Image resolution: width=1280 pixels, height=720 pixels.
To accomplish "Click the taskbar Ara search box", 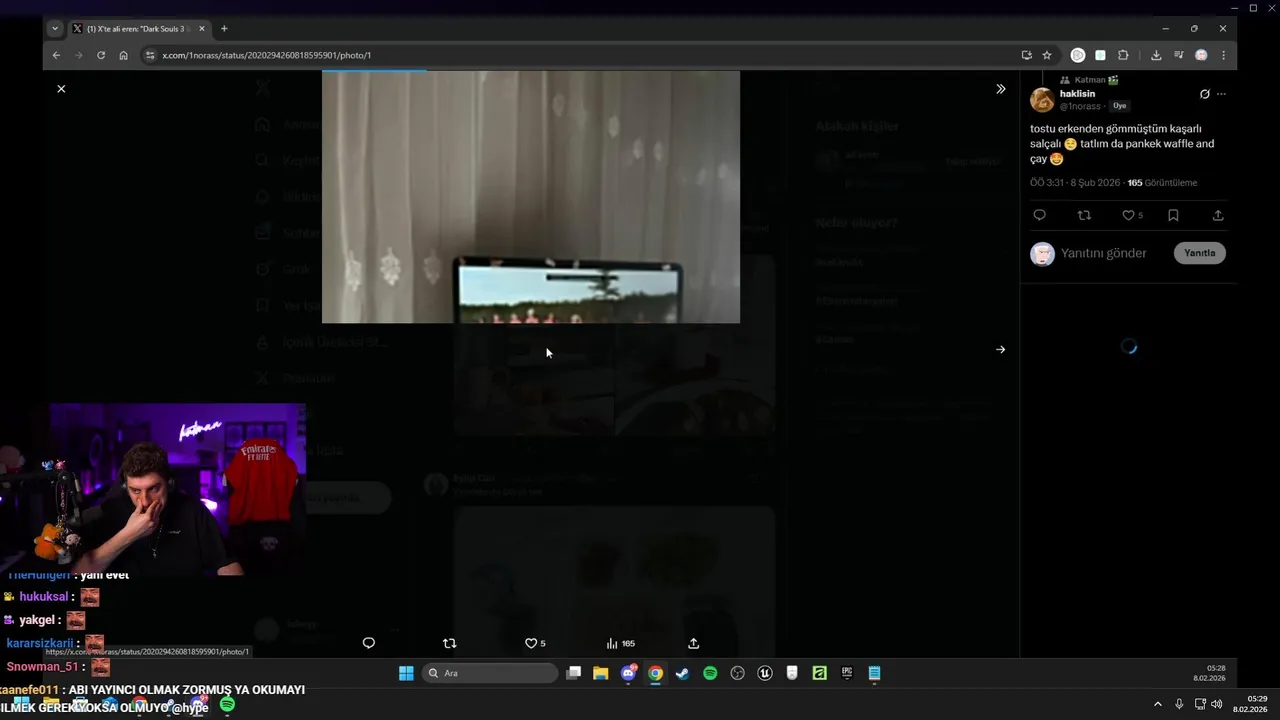I will point(490,673).
